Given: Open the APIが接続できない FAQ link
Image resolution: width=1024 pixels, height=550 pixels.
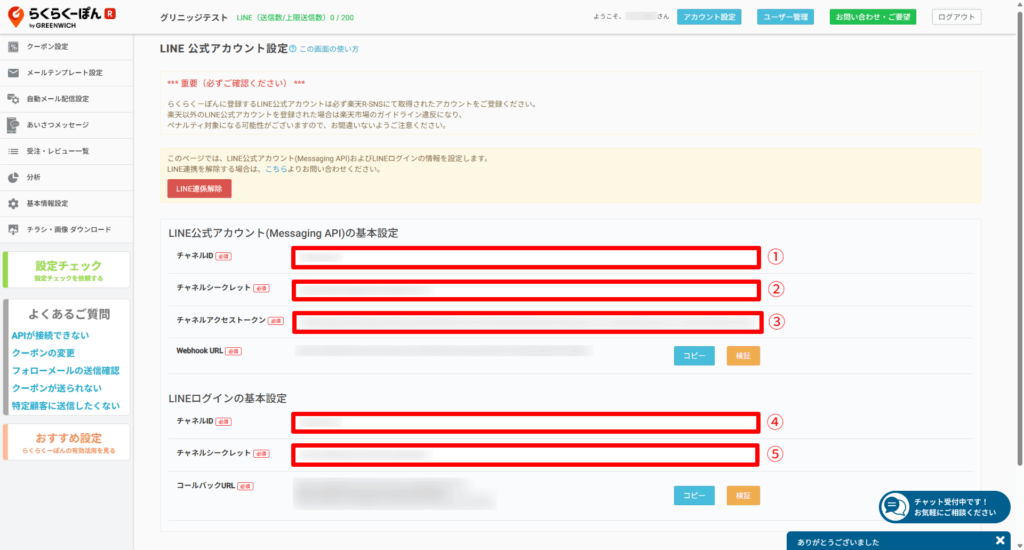Looking at the screenshot, I should pos(50,335).
